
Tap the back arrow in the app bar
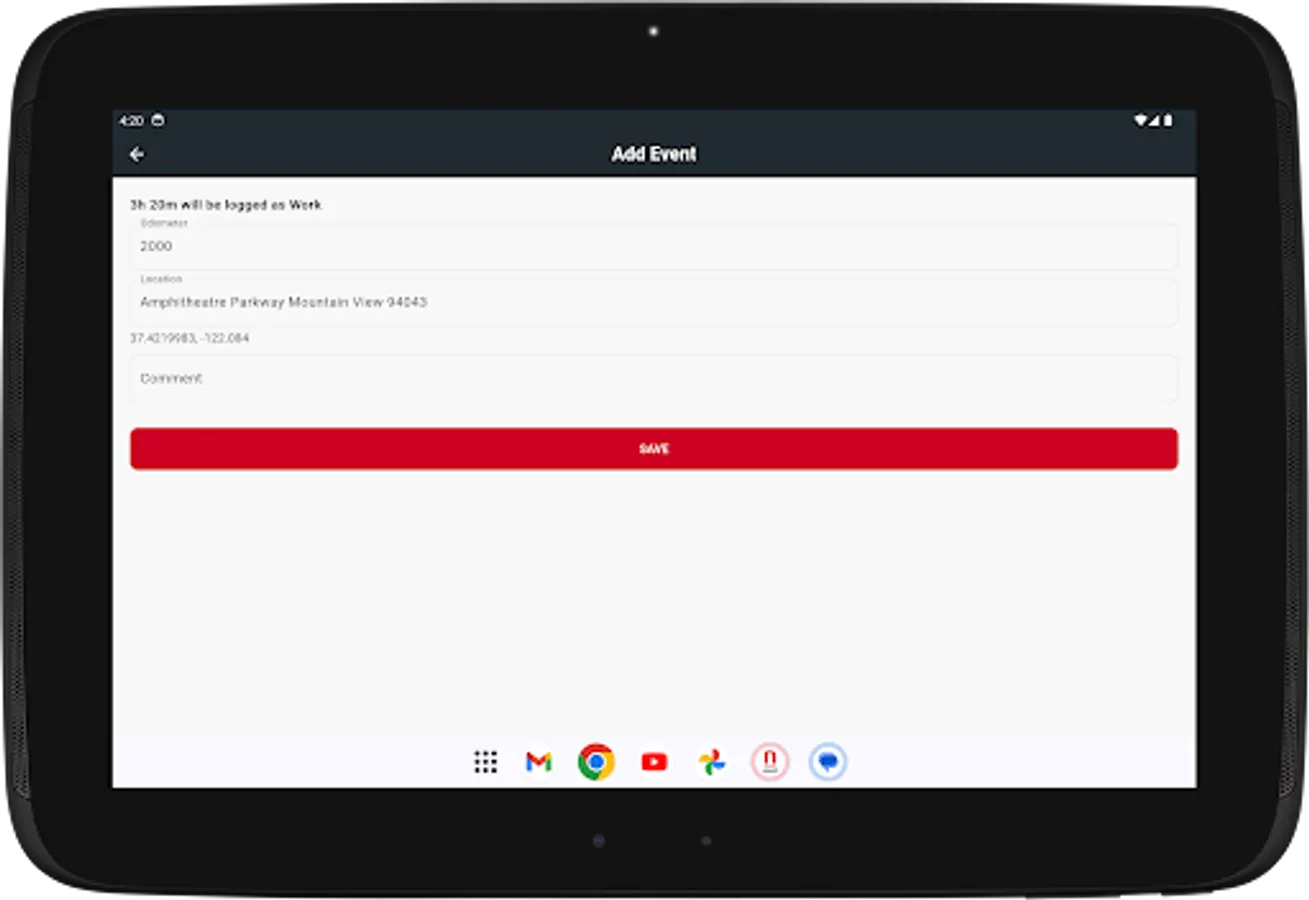(137, 153)
